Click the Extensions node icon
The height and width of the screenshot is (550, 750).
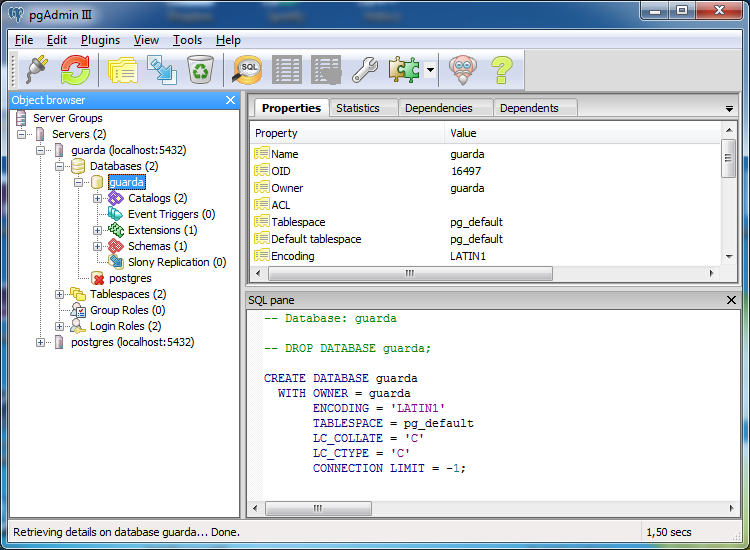pyautogui.click(x=115, y=230)
